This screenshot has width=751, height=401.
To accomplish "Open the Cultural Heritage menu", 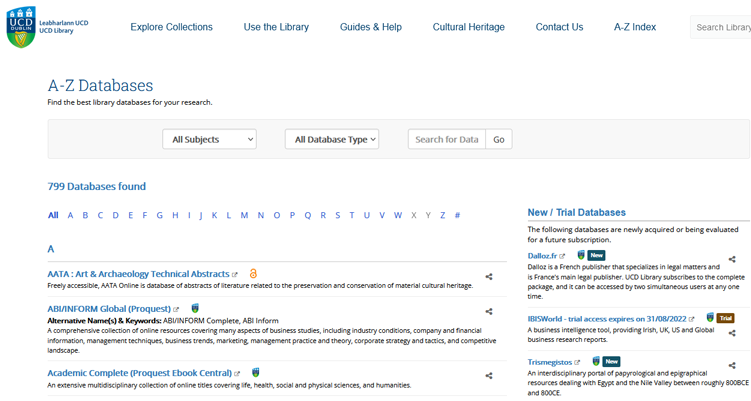I will click(x=468, y=27).
